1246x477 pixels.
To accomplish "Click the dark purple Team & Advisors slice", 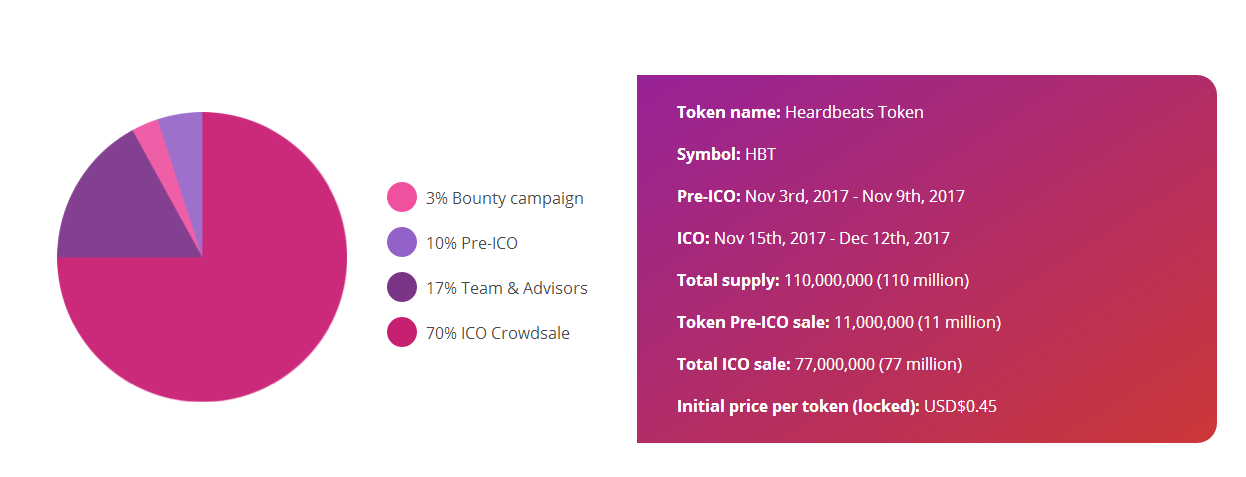I will click(x=110, y=210).
